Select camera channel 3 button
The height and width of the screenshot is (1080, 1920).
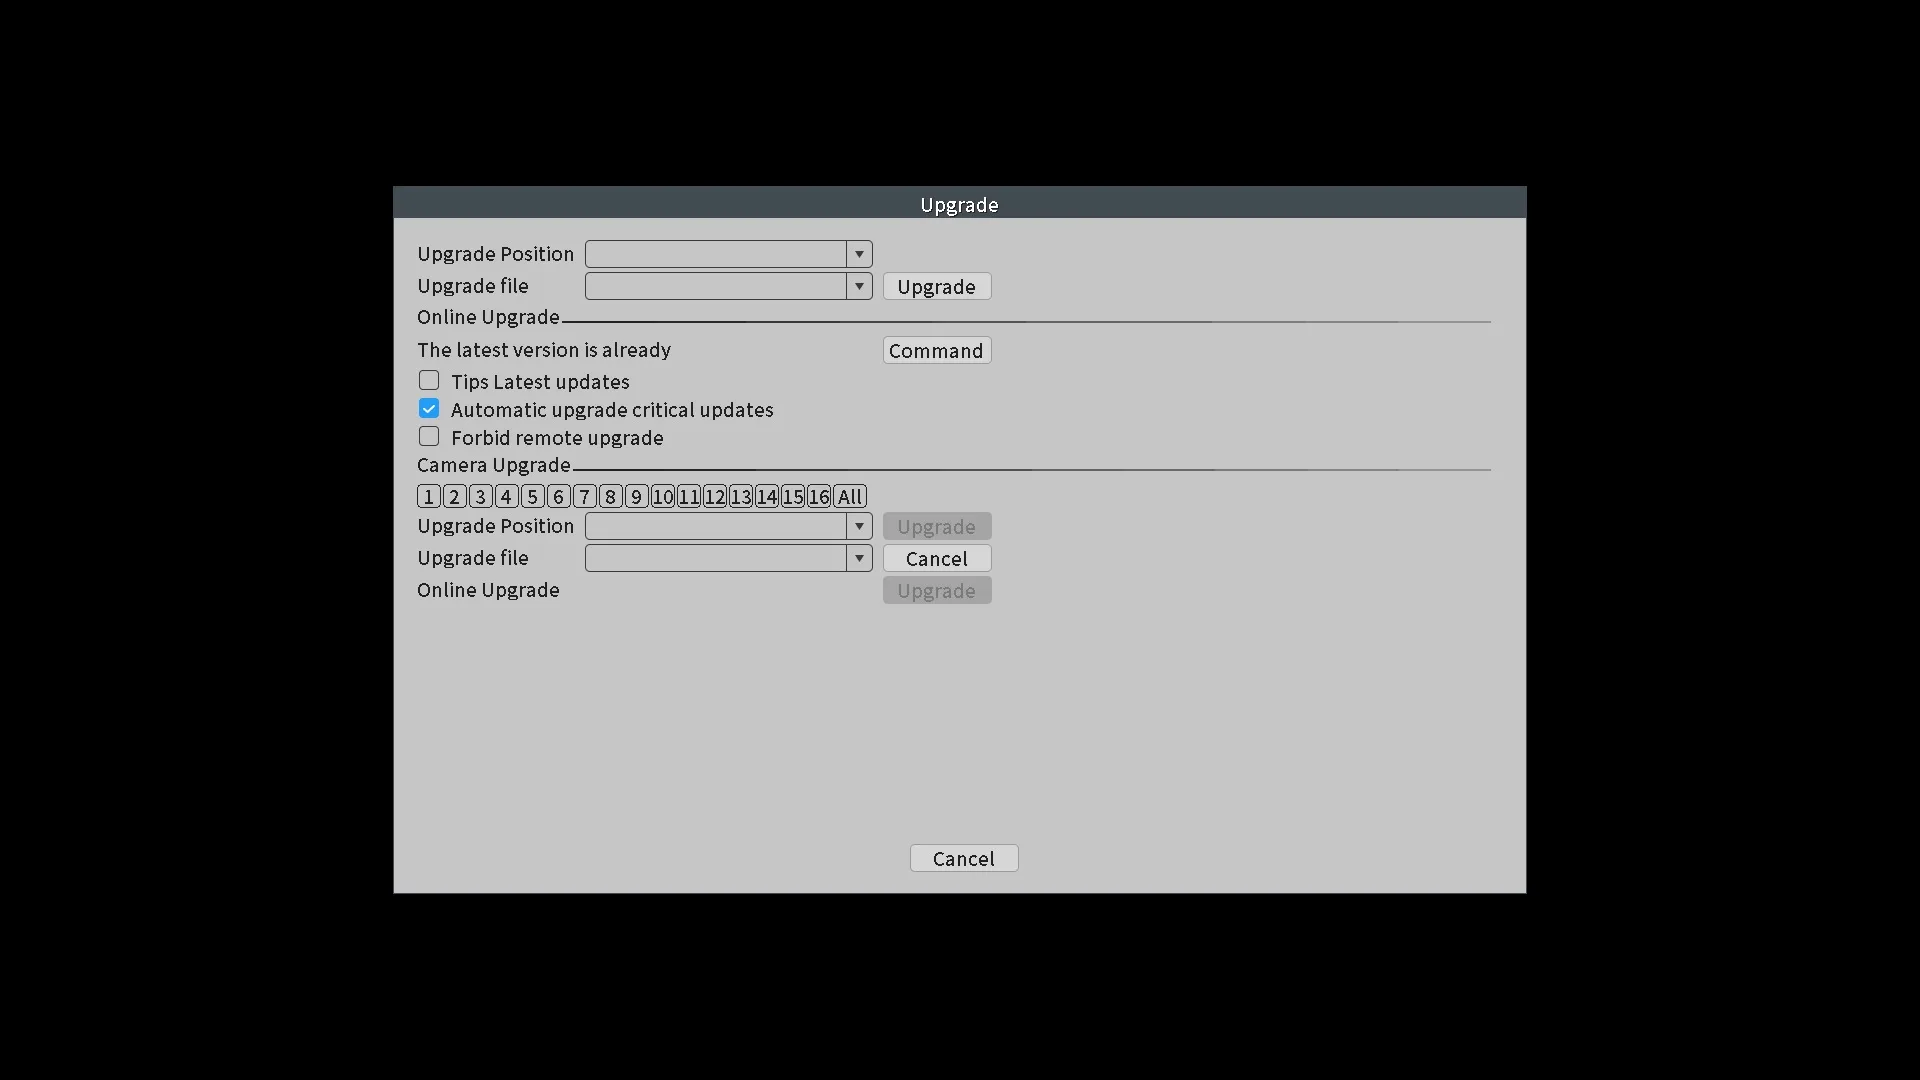pyautogui.click(x=480, y=497)
